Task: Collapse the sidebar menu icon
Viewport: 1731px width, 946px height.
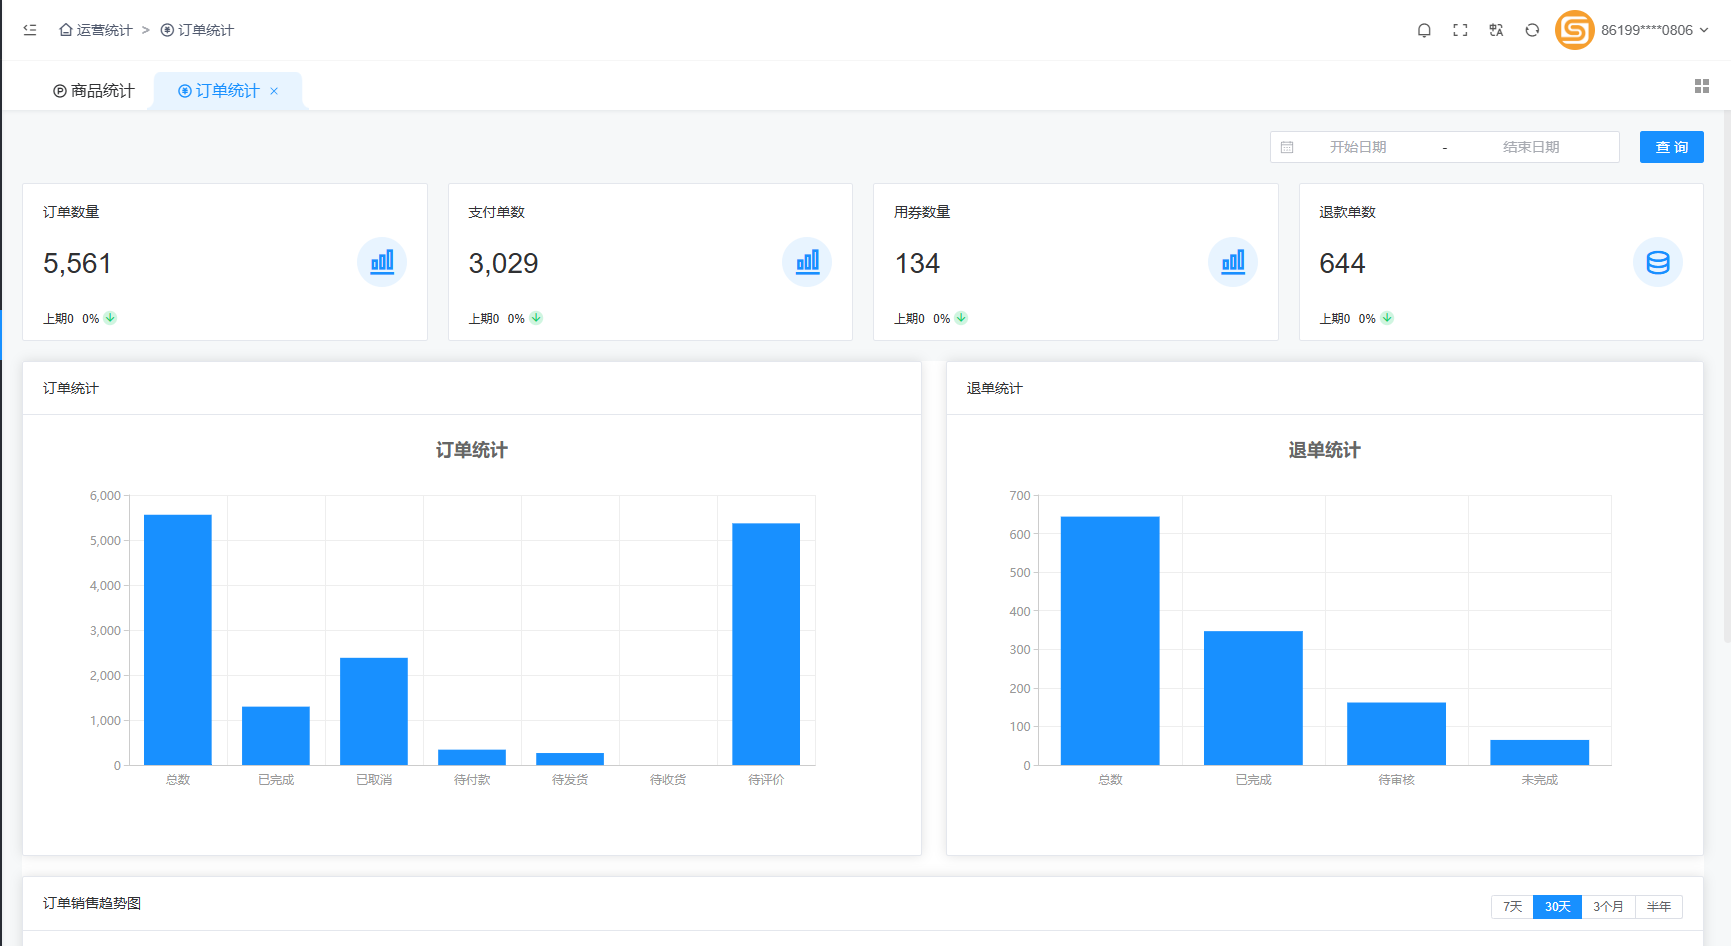Action: (x=30, y=30)
